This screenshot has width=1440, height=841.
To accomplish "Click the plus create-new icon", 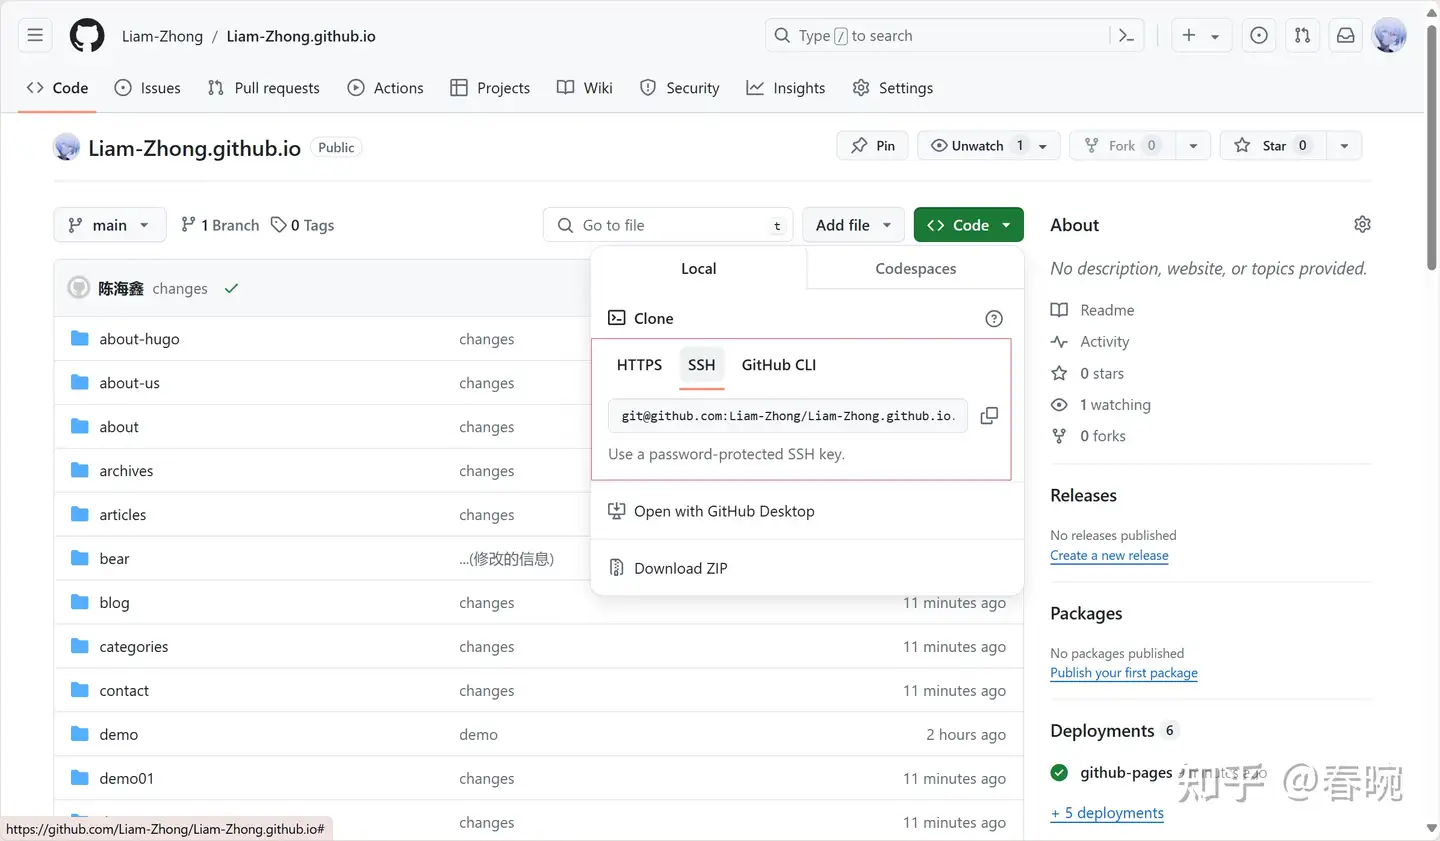I will 1188,36.
